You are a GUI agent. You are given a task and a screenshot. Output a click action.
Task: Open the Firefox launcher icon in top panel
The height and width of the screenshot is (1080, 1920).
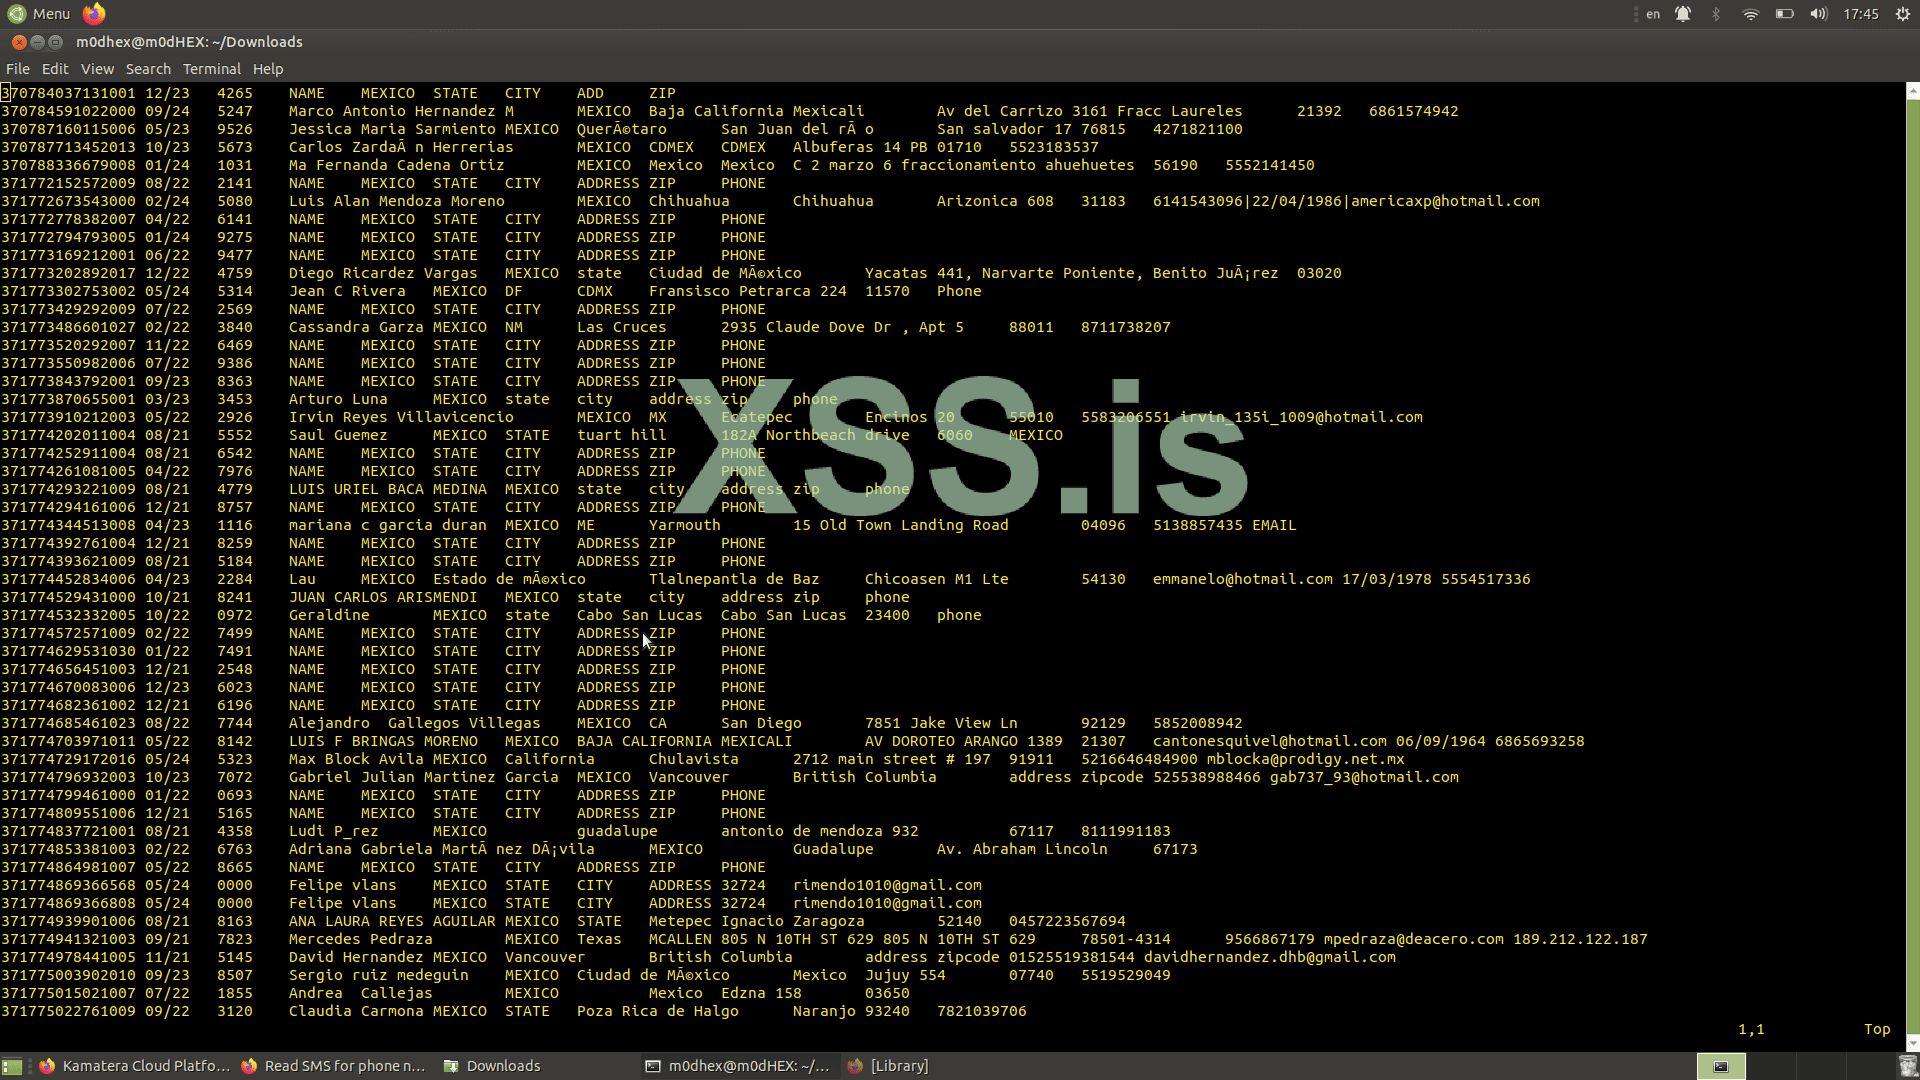[x=94, y=14]
